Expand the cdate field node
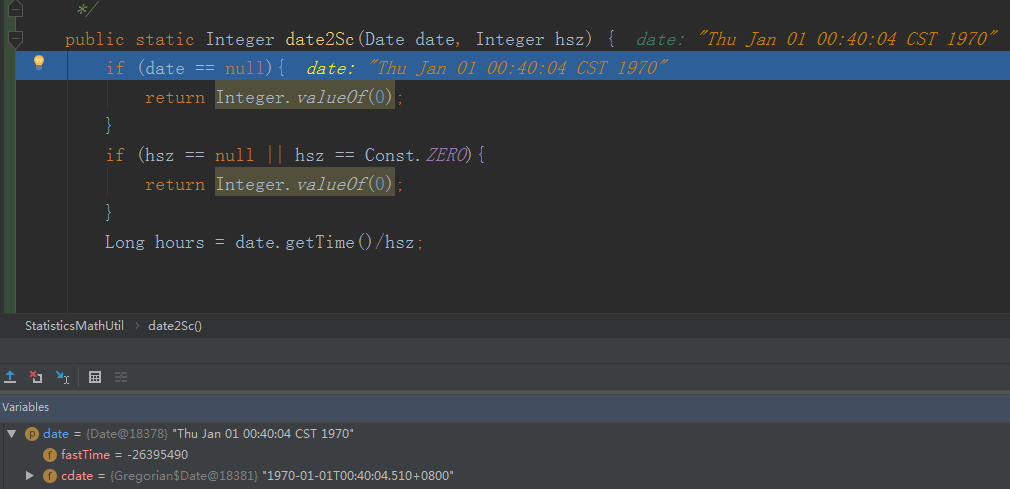 29,475
